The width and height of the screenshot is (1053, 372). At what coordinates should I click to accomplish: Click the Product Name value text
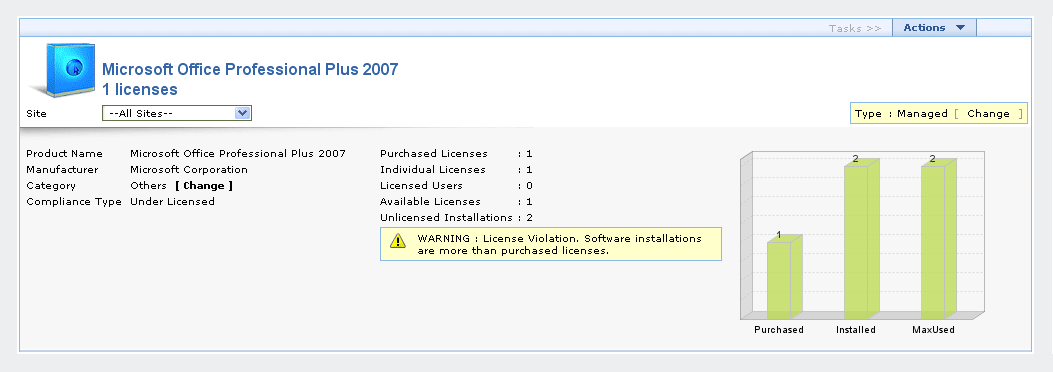[x=238, y=154]
